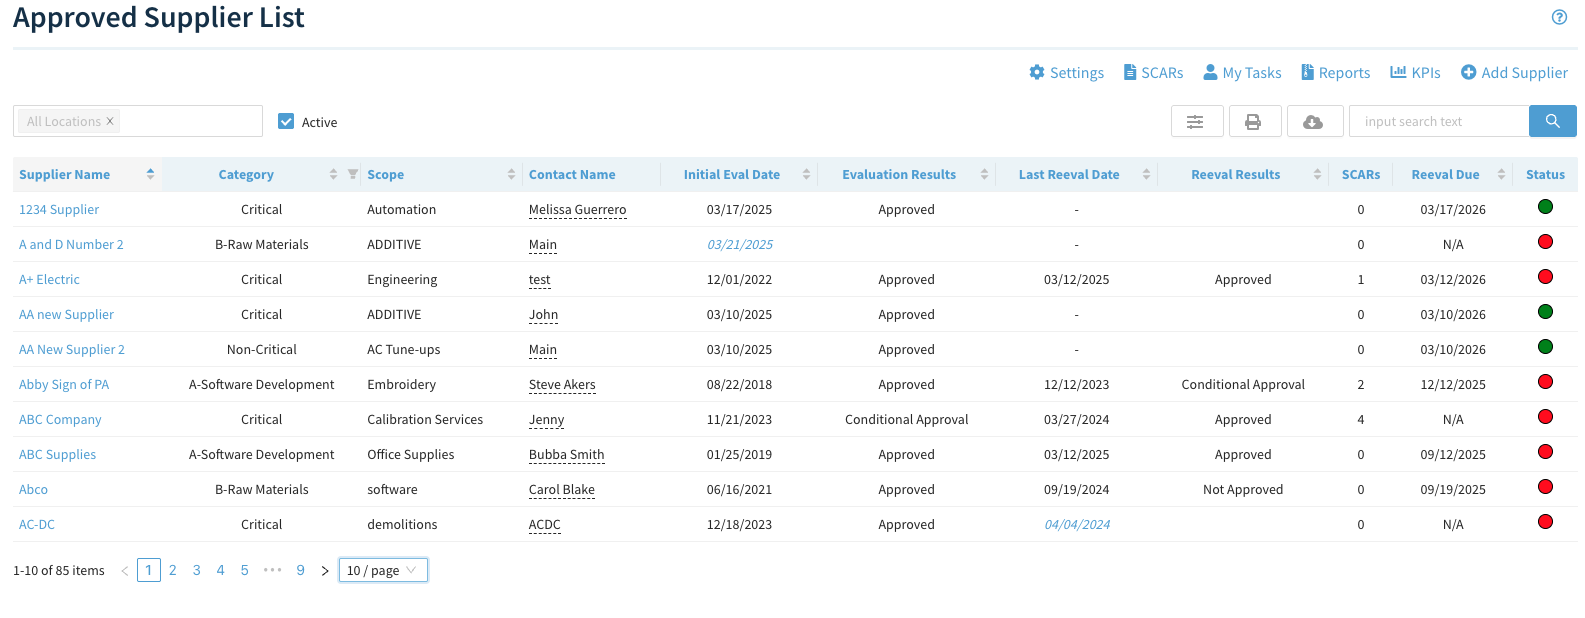1585x618 pixels.
Task: Click contact Carol Blake
Action: 561,489
